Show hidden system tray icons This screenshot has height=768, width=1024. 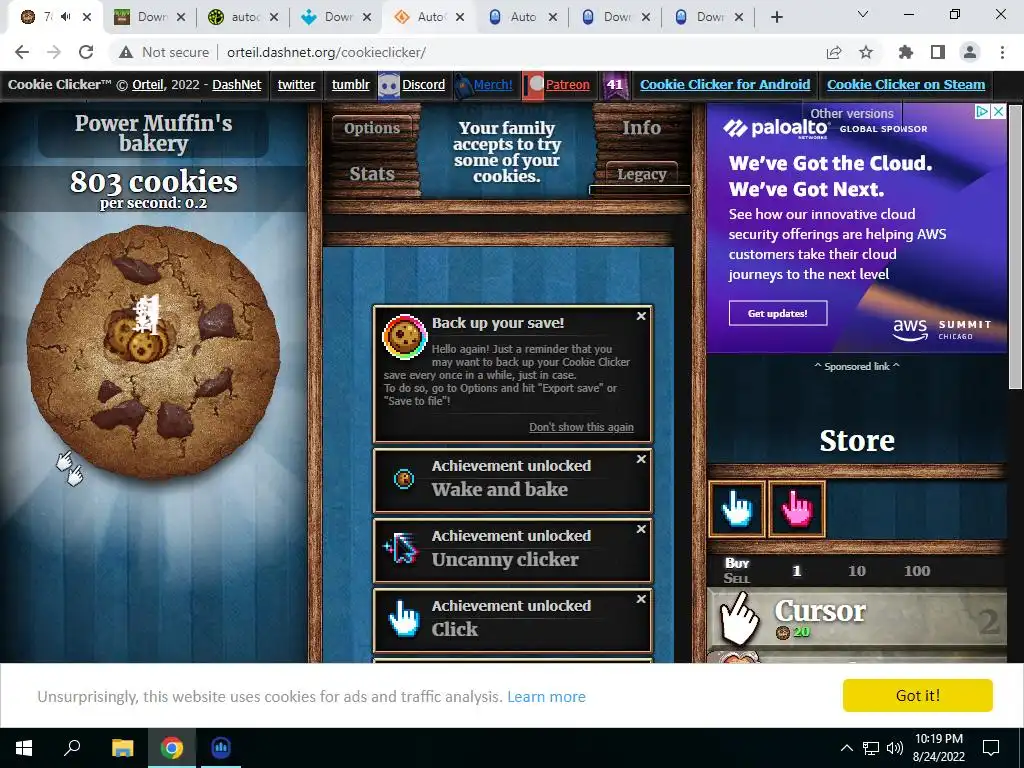pos(846,748)
